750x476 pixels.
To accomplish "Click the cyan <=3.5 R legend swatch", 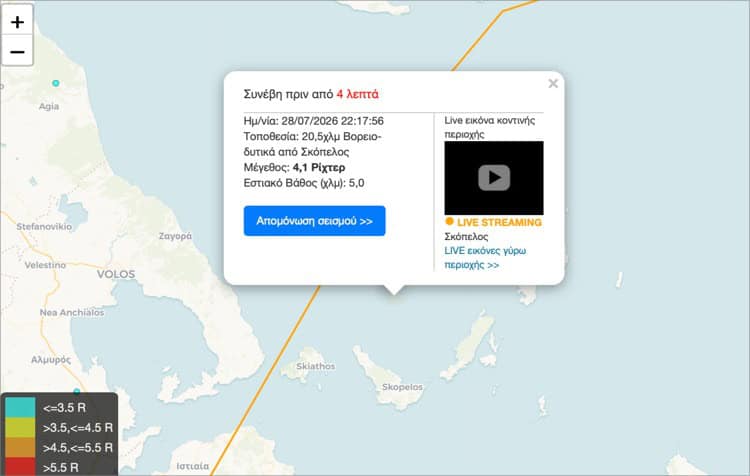I will [x=20, y=407].
